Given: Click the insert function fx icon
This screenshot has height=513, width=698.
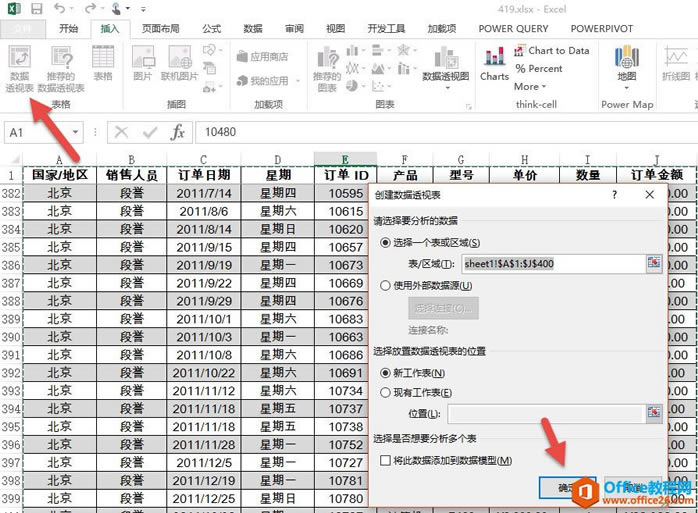Looking at the screenshot, I should pos(177,133).
